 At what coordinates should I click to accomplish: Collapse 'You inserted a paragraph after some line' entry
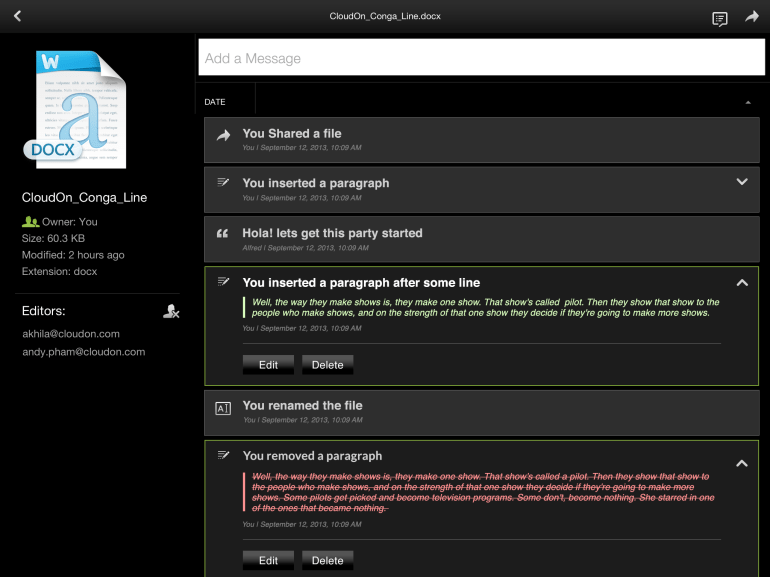(742, 282)
